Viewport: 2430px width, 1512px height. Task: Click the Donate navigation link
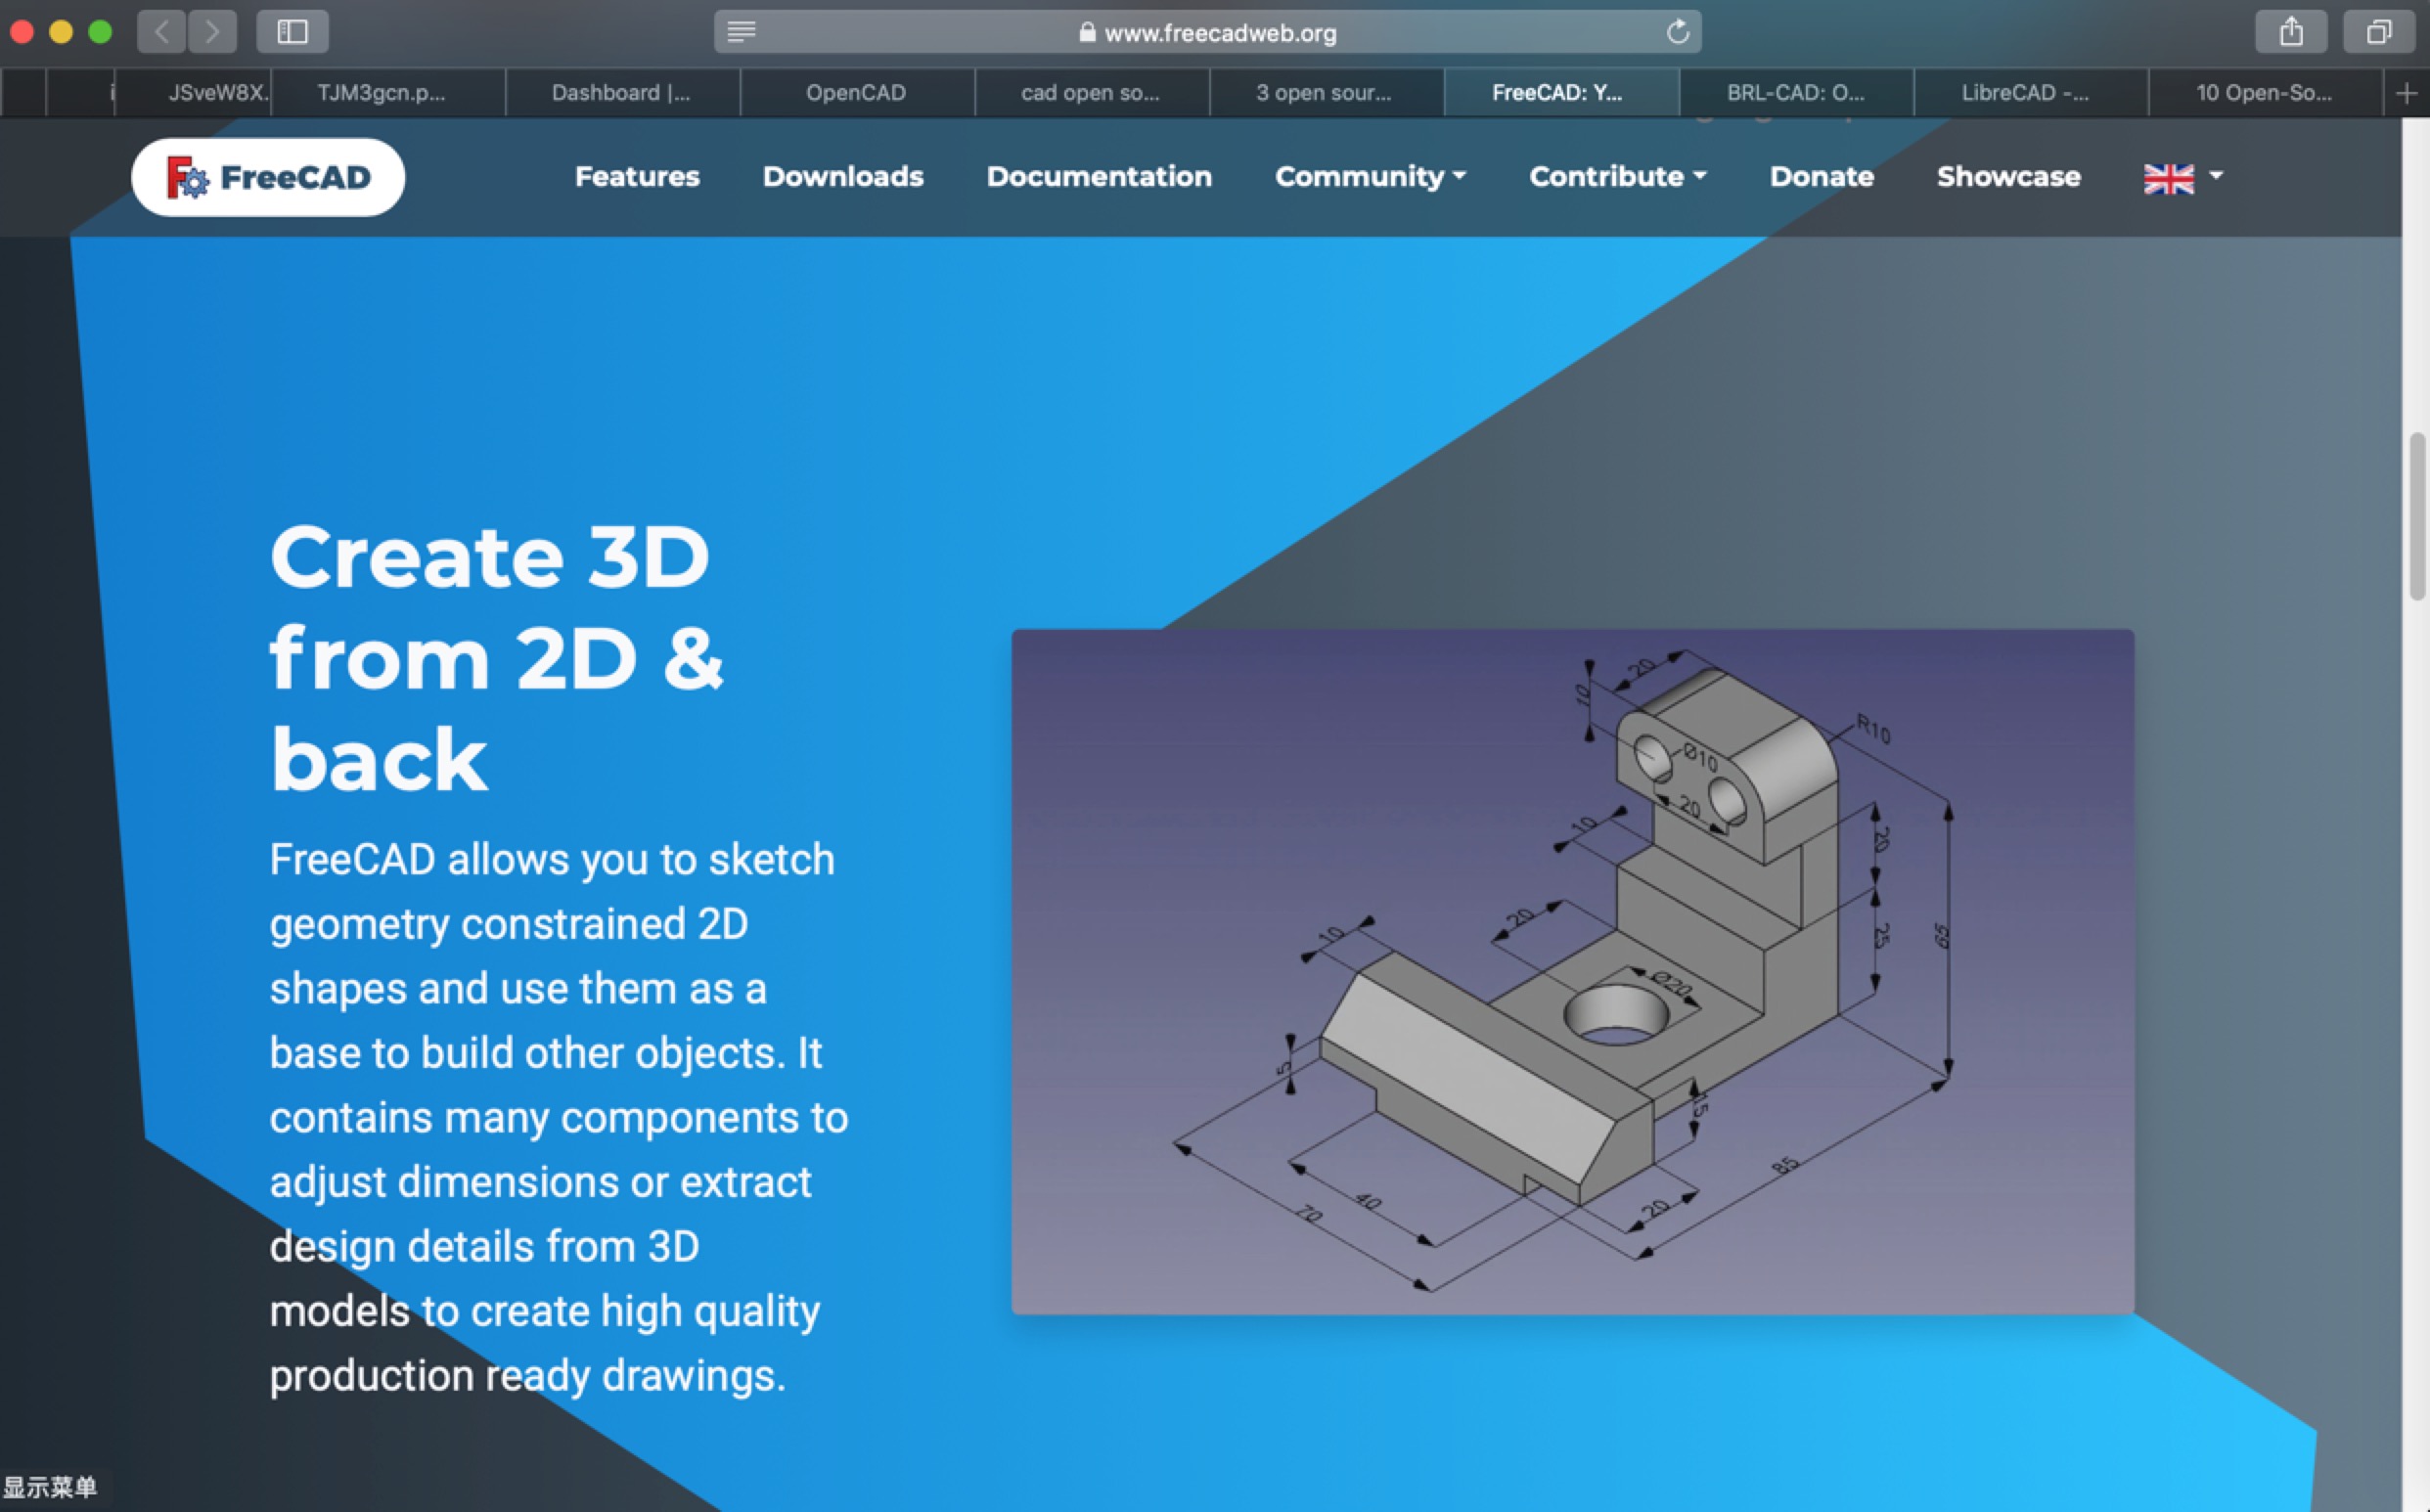1821,177
